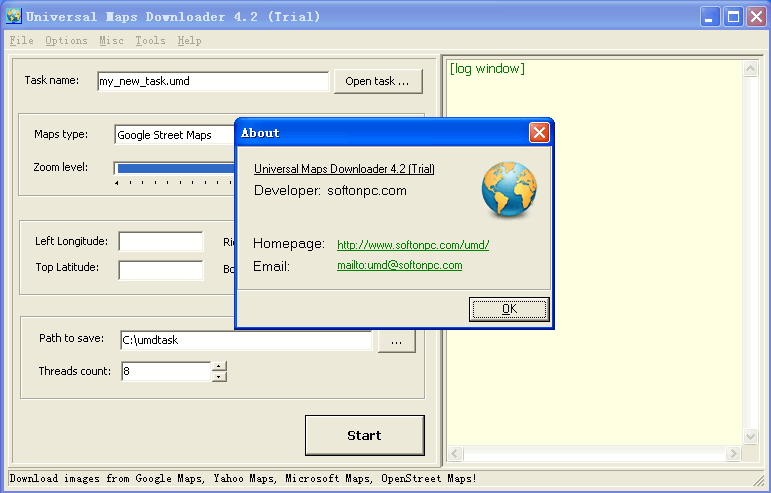The image size is (771, 493).
Task: Open the Tools menu
Action: pyautogui.click(x=150, y=41)
